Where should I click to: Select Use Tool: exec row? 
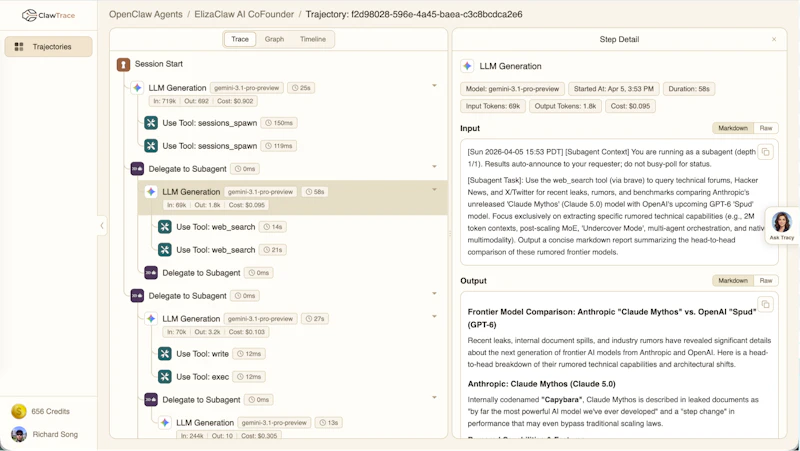pyautogui.click(x=212, y=377)
